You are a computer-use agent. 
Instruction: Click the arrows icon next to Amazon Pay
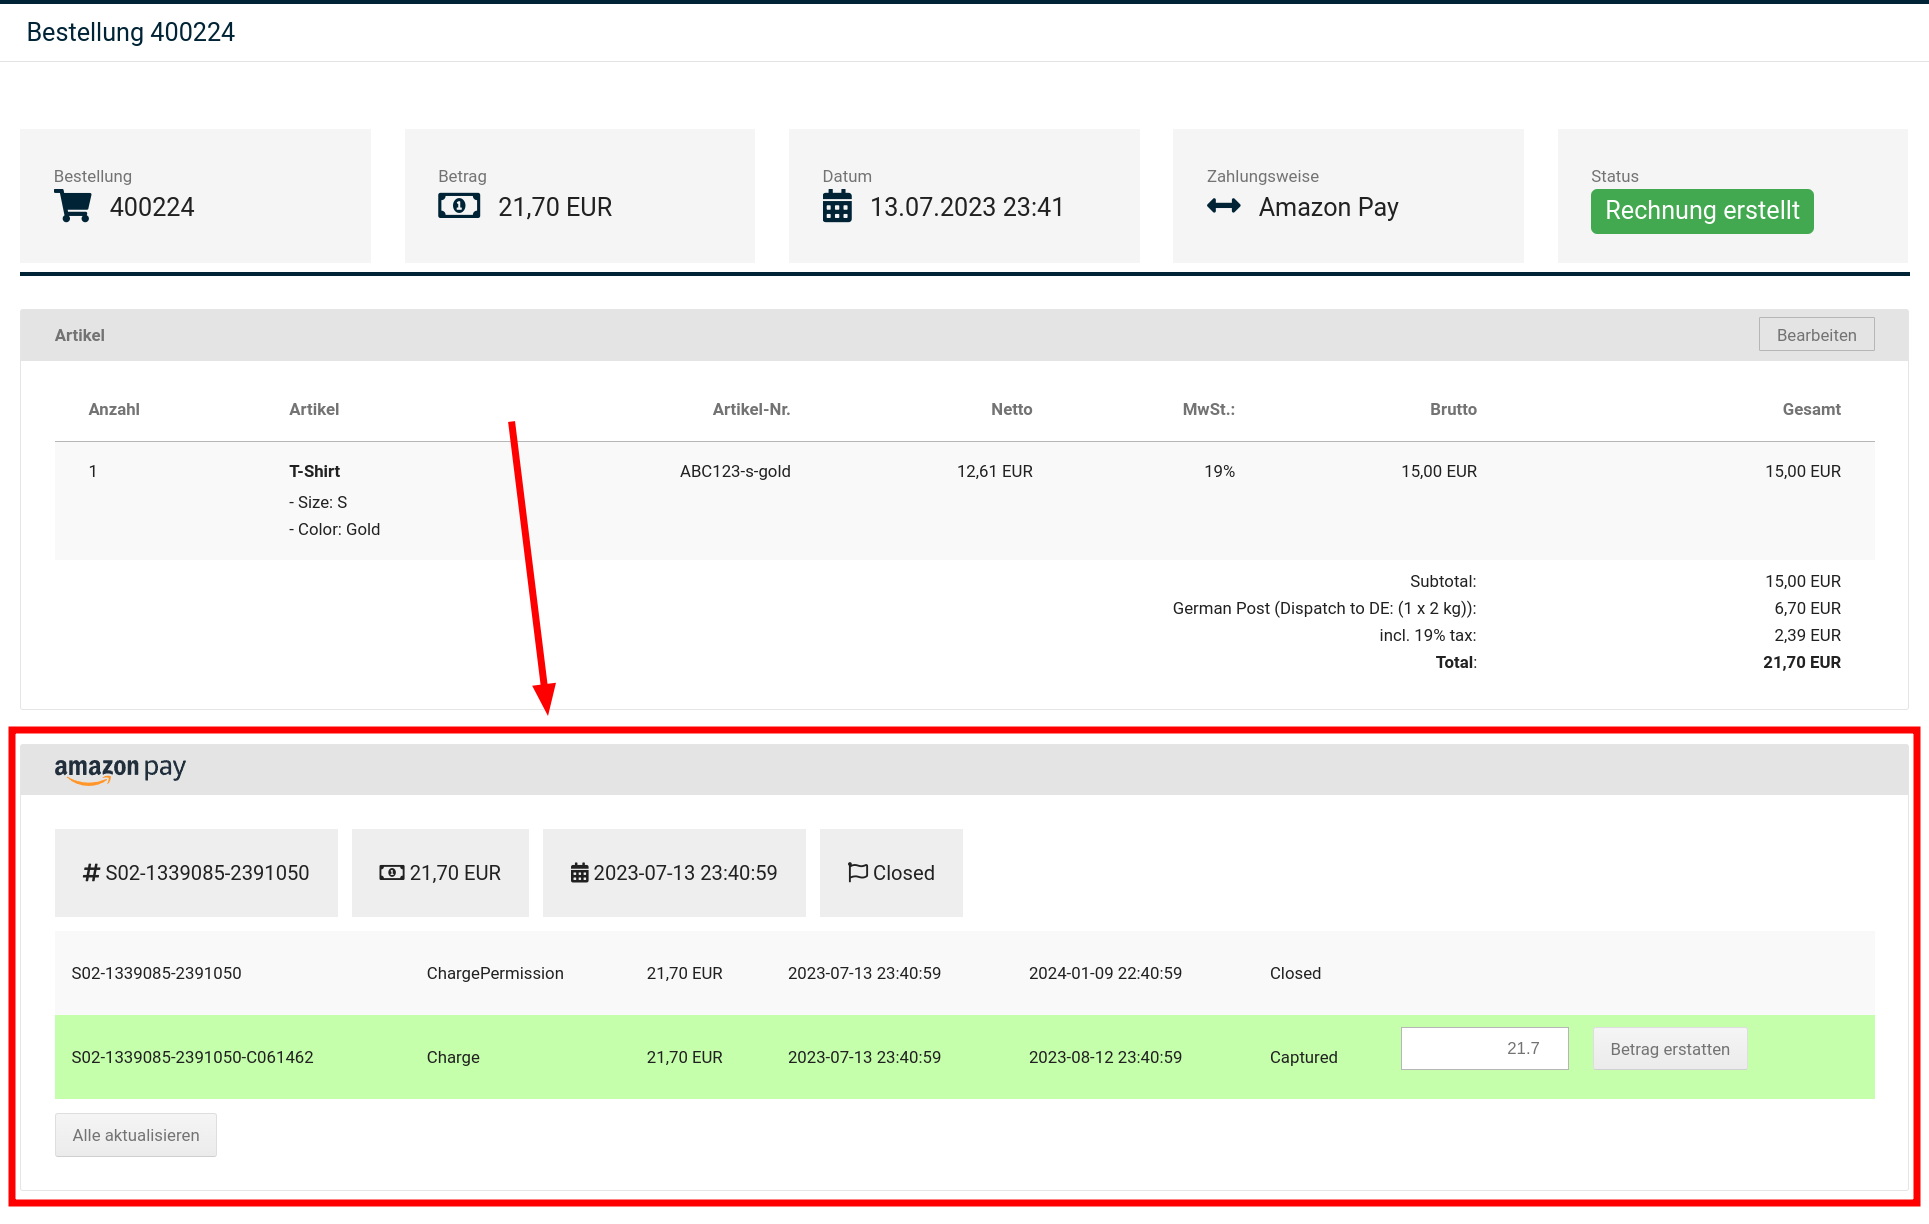coord(1223,206)
